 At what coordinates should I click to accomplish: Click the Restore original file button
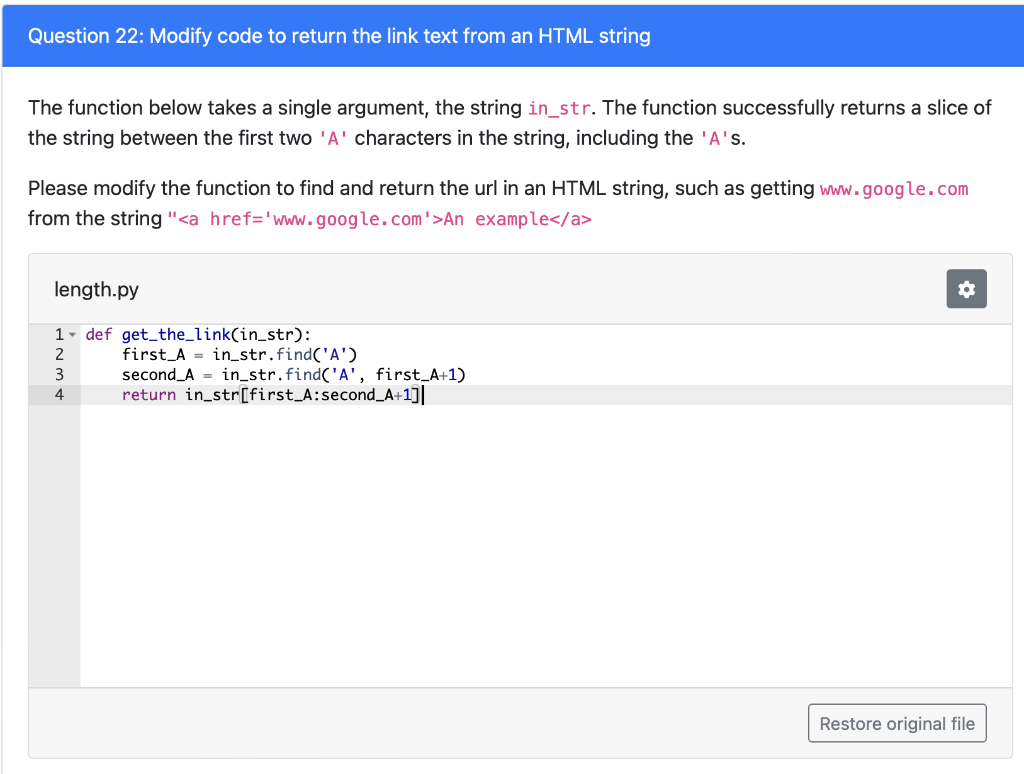[896, 722]
